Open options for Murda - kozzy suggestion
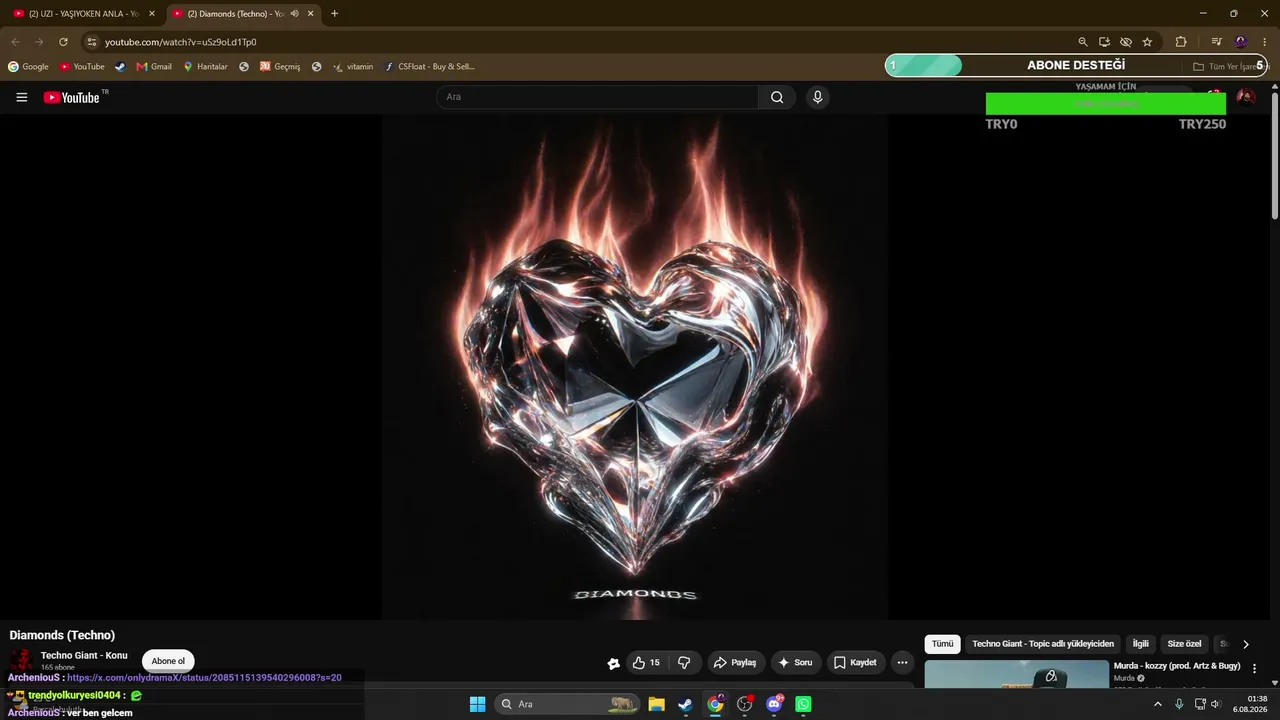 click(x=1254, y=669)
